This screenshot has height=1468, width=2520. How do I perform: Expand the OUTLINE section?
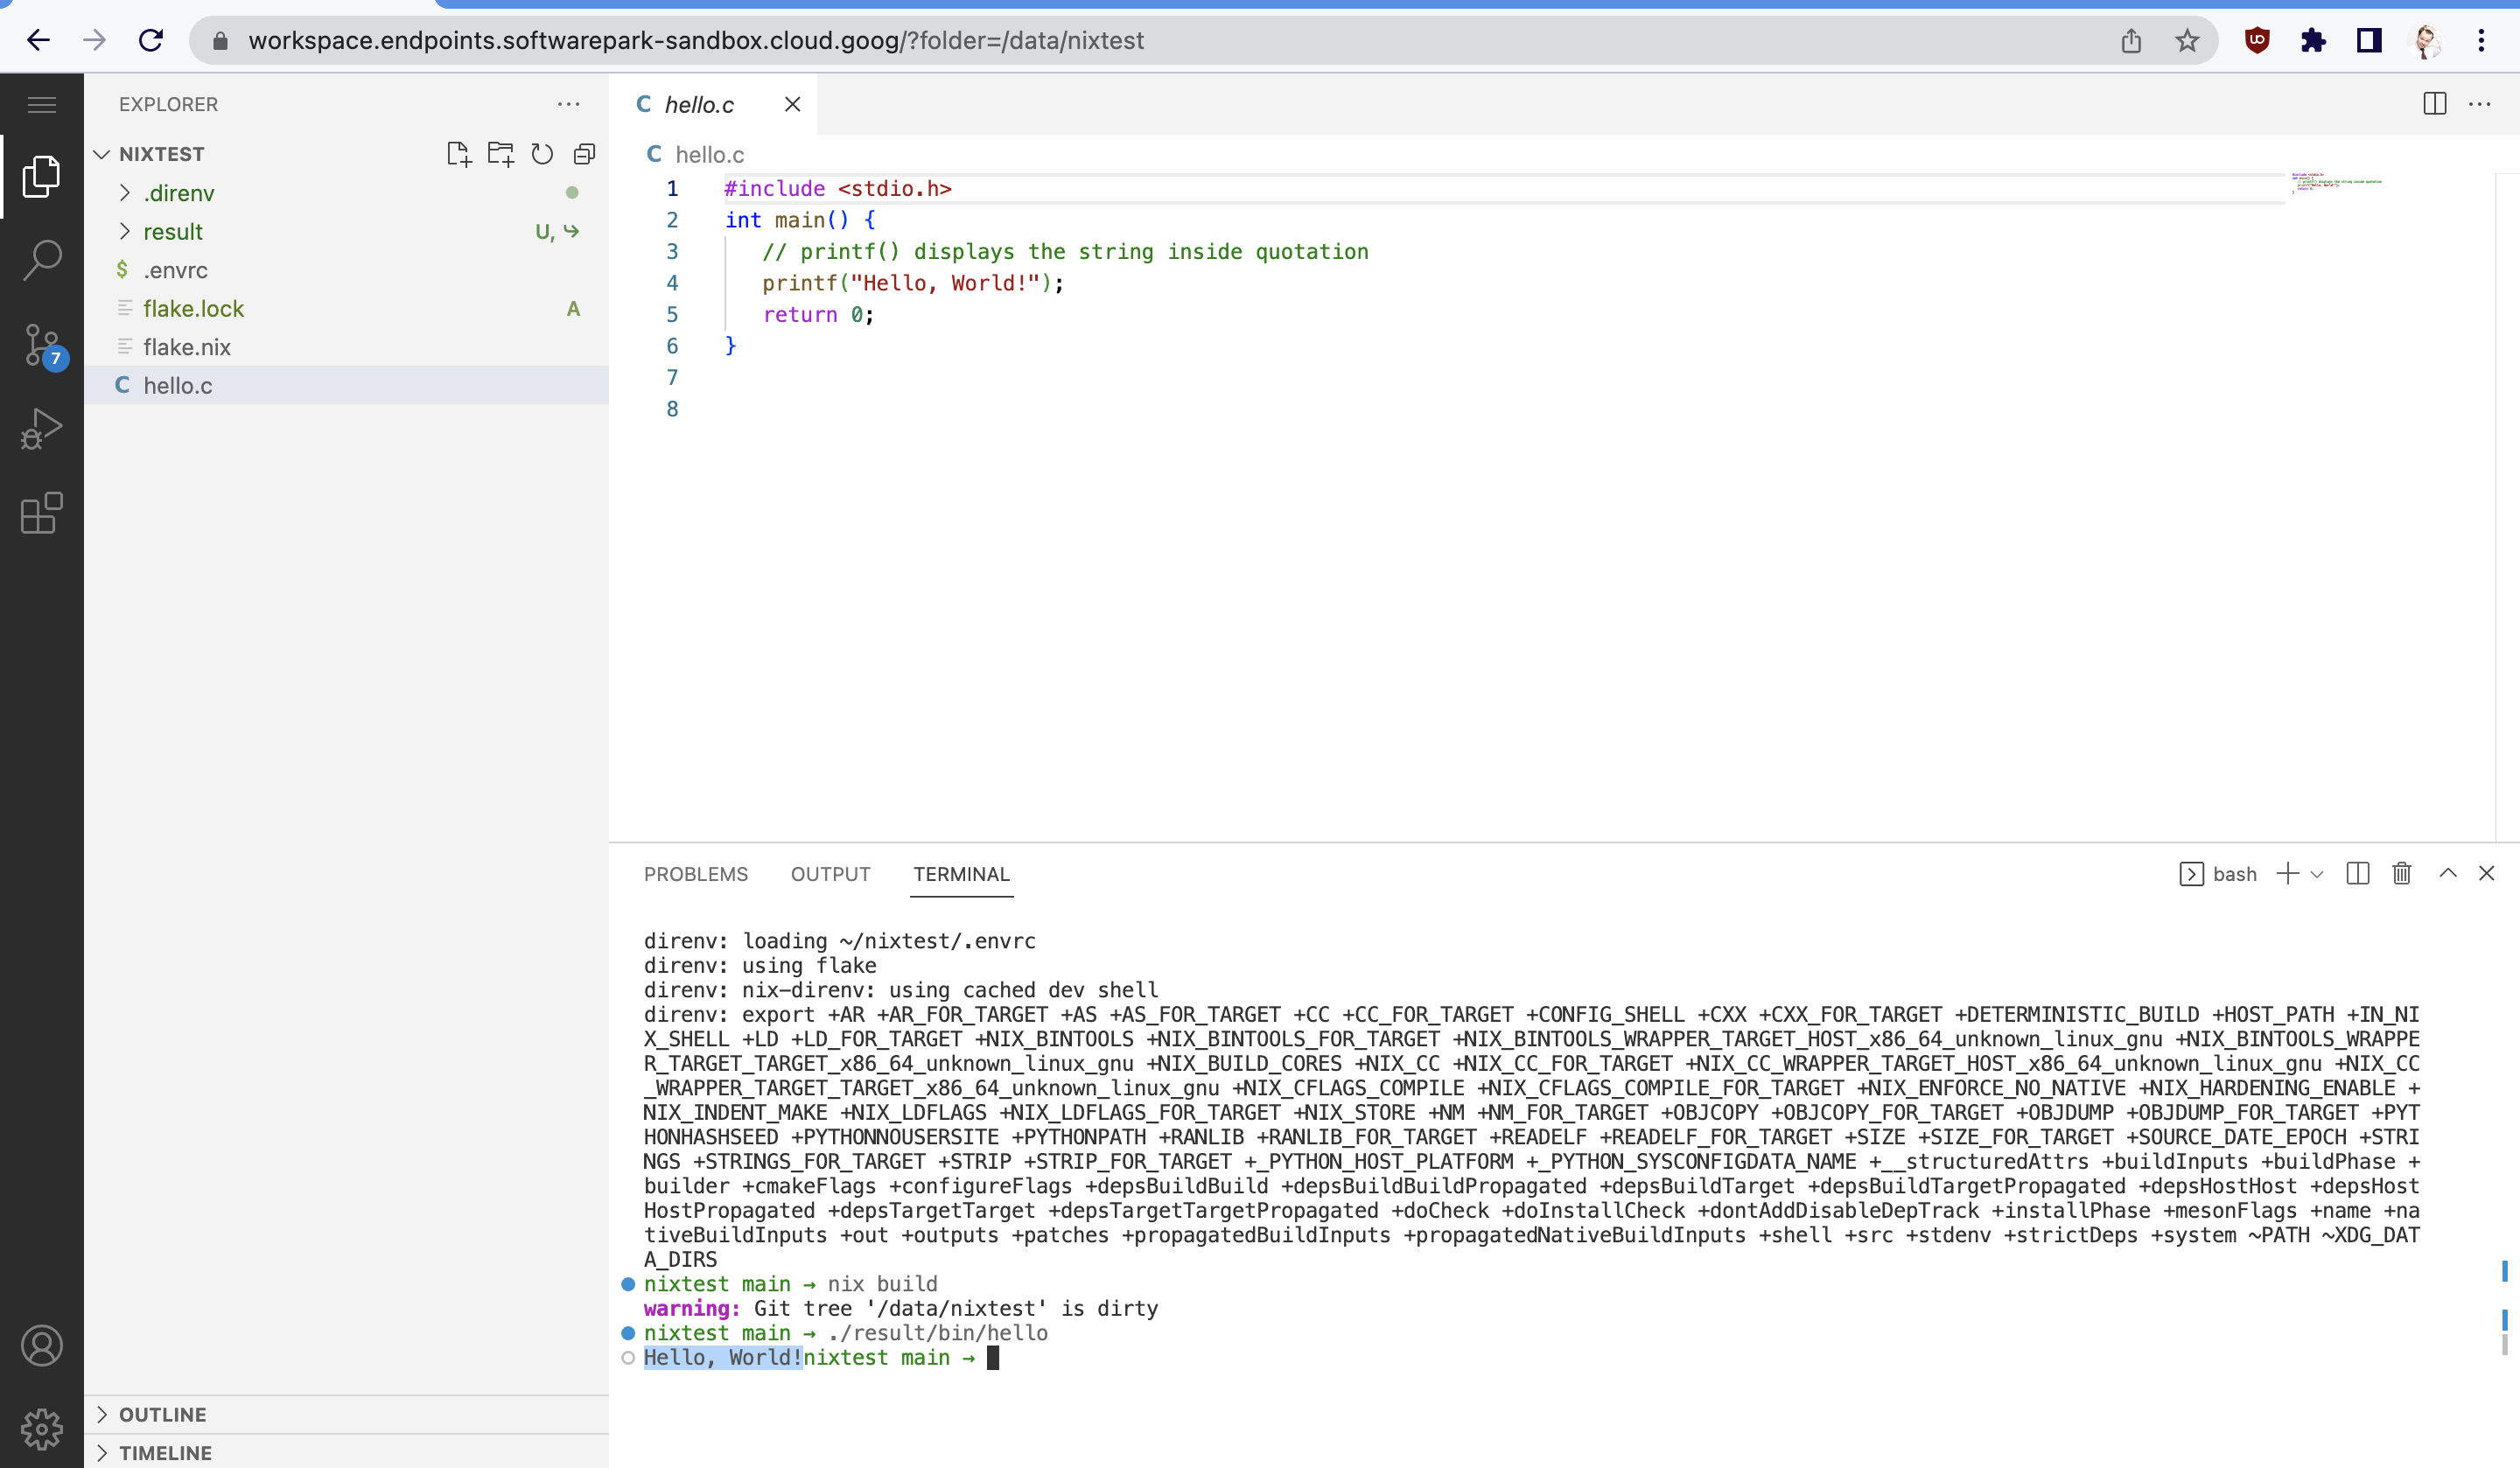tap(162, 1414)
